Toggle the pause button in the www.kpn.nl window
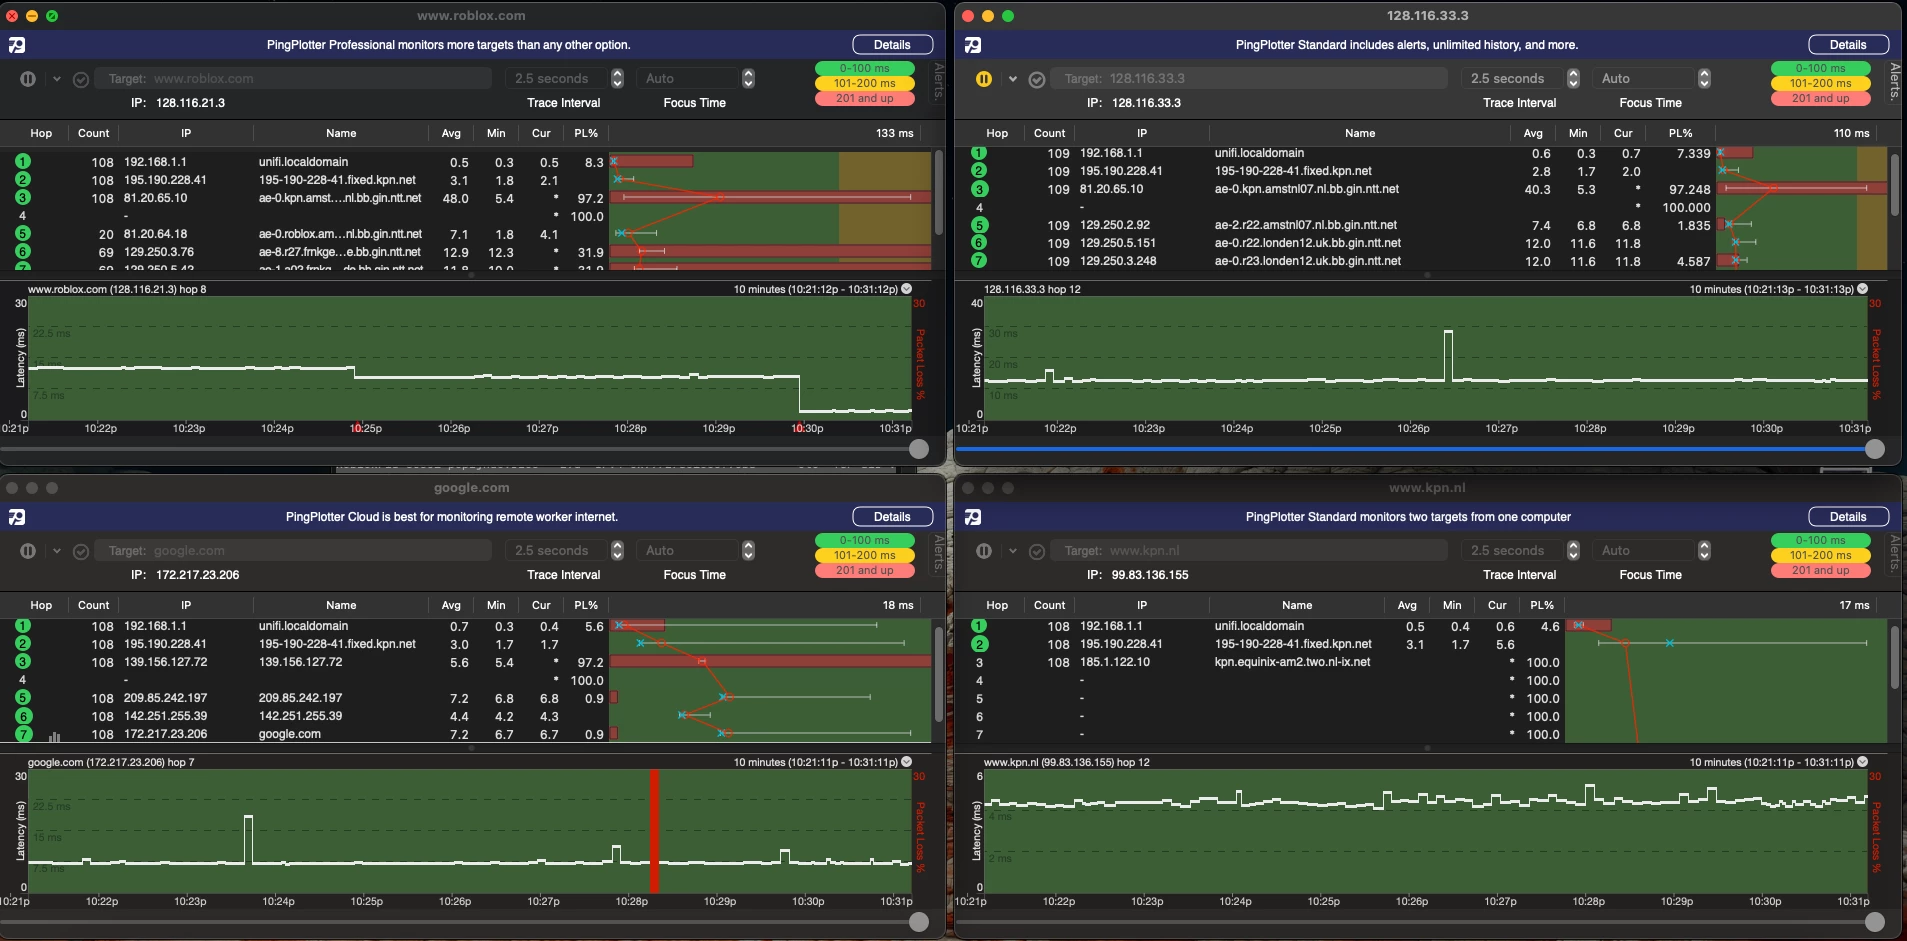This screenshot has height=941, width=1907. coord(984,551)
